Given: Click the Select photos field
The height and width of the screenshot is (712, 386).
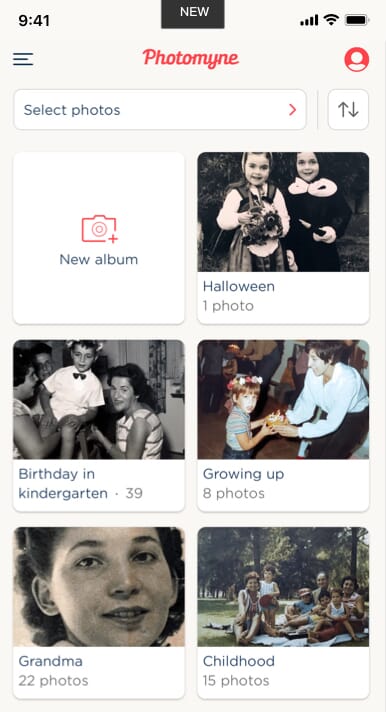Looking at the screenshot, I should coord(160,109).
